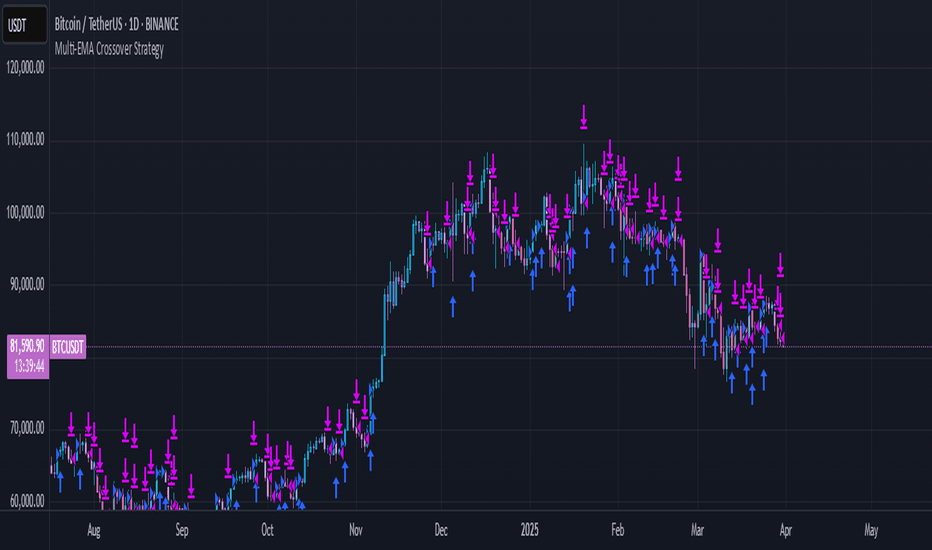Viewport: 932px width, 550px height.
Task: Click the 13:39:44 countdown timer
Action: (30, 367)
